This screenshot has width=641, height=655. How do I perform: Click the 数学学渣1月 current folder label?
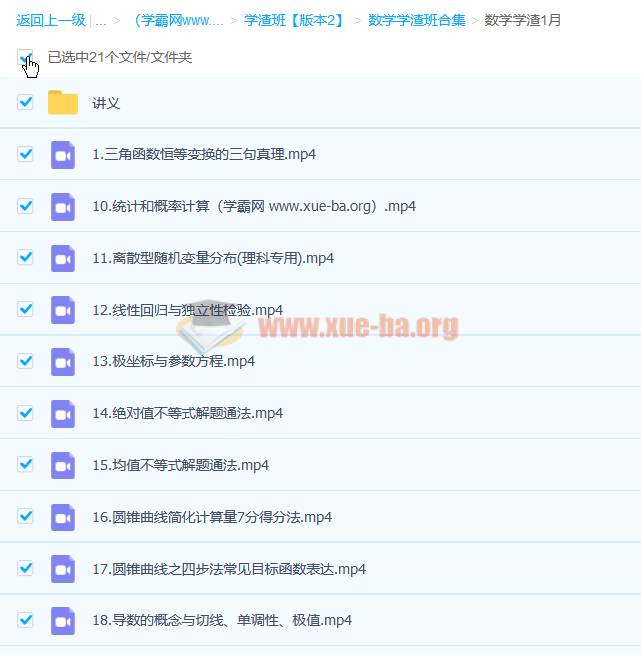pyautogui.click(x=522, y=20)
